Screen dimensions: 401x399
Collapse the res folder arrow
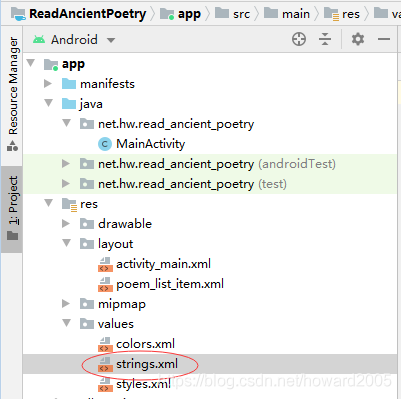tap(49, 203)
